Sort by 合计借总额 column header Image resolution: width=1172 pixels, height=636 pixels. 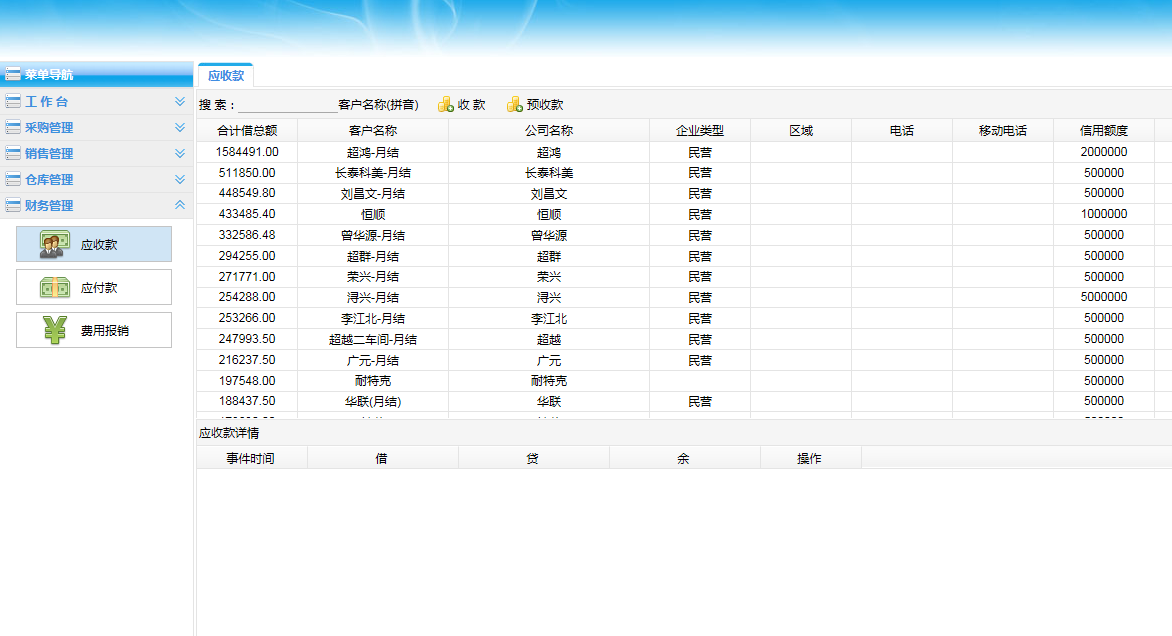(x=247, y=131)
